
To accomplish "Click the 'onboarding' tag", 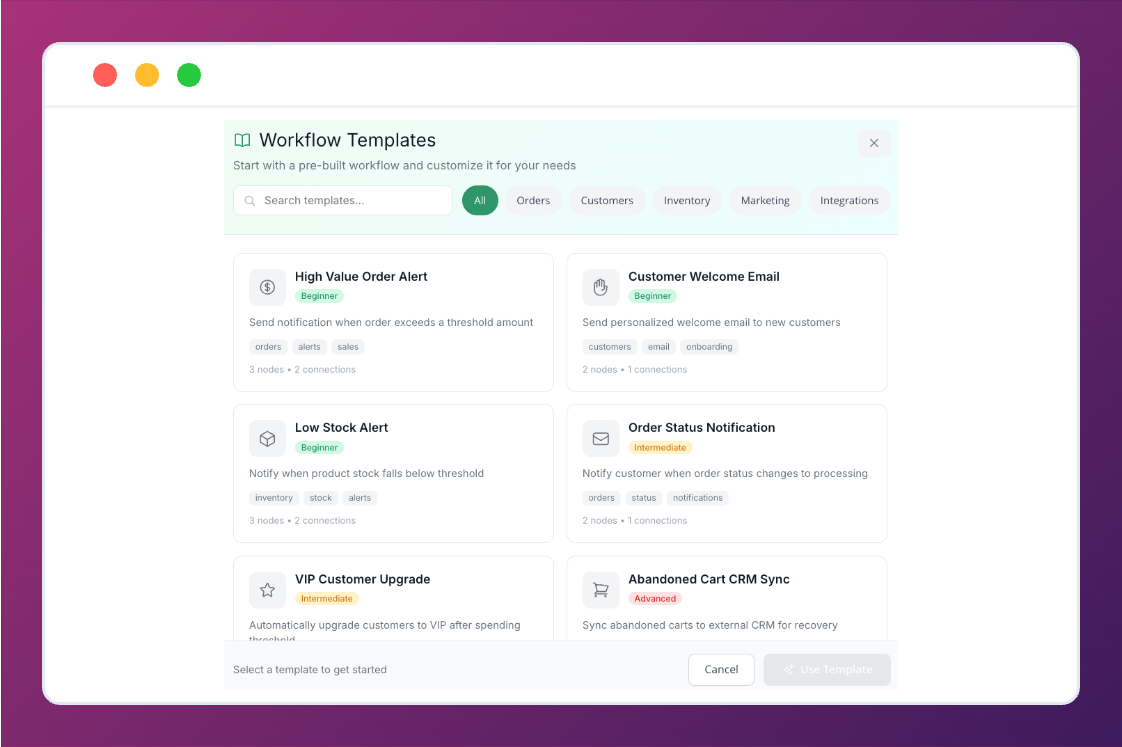I will [x=709, y=347].
